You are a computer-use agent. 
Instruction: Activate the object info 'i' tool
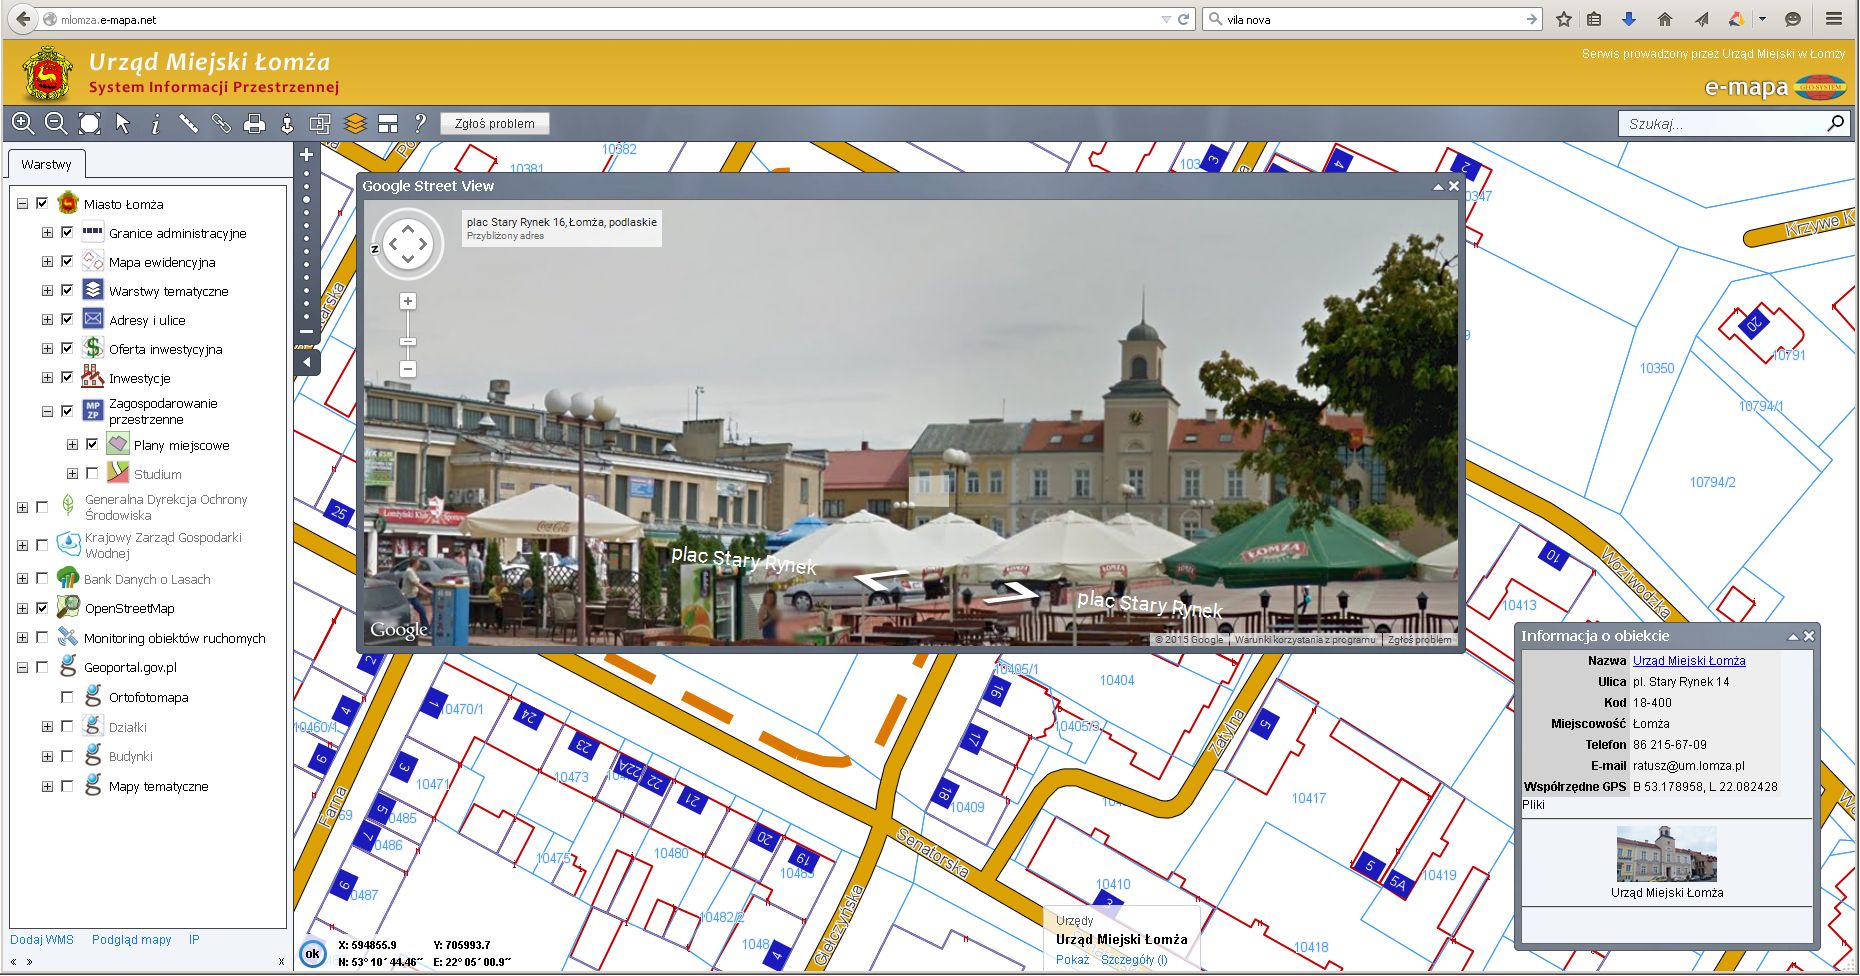pyautogui.click(x=155, y=123)
